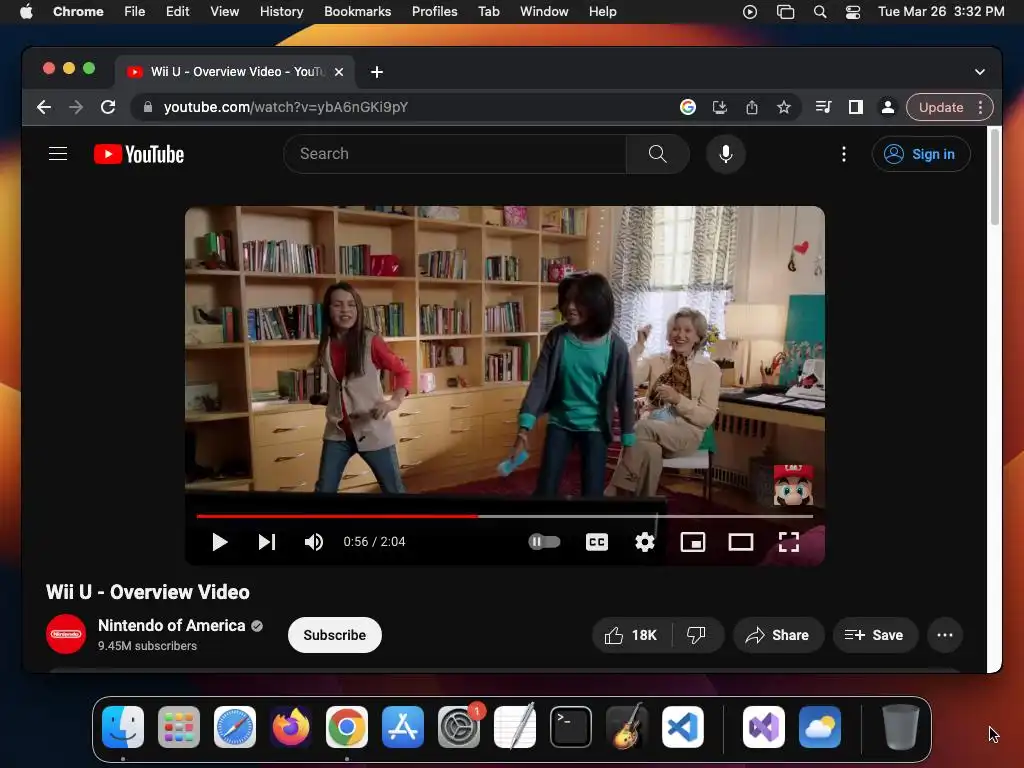Open Nintendo of America channel name link
1024x768 pixels.
pyautogui.click(x=172, y=625)
